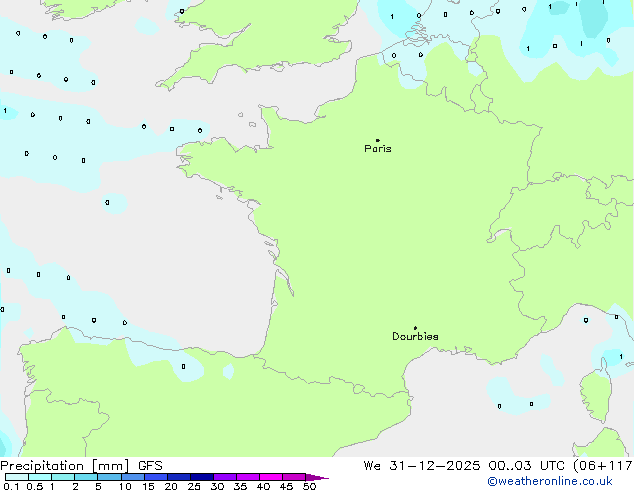The image size is (634, 490).
Task: Select the Dourbies location dot marker
Action: [x=415, y=328]
